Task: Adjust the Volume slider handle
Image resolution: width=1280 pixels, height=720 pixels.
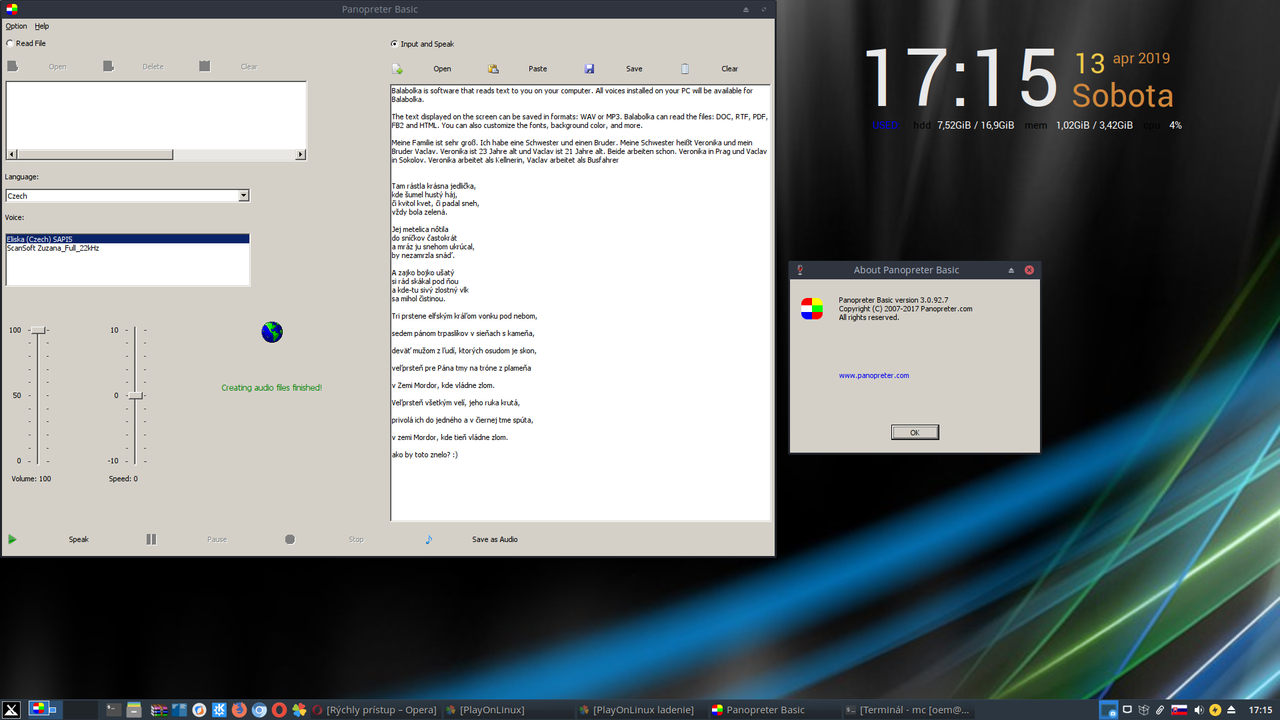Action: (38, 330)
